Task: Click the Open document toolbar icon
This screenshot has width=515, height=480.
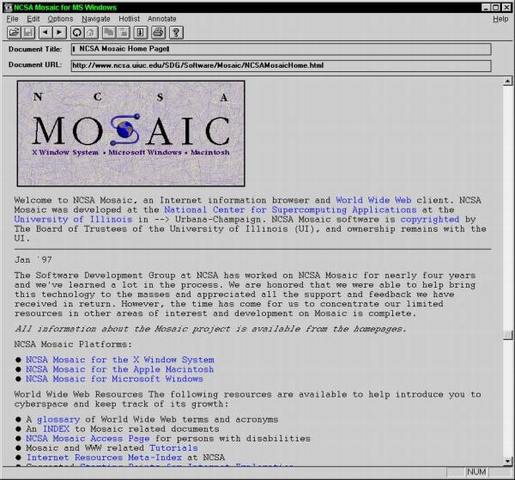Action: click(14, 33)
